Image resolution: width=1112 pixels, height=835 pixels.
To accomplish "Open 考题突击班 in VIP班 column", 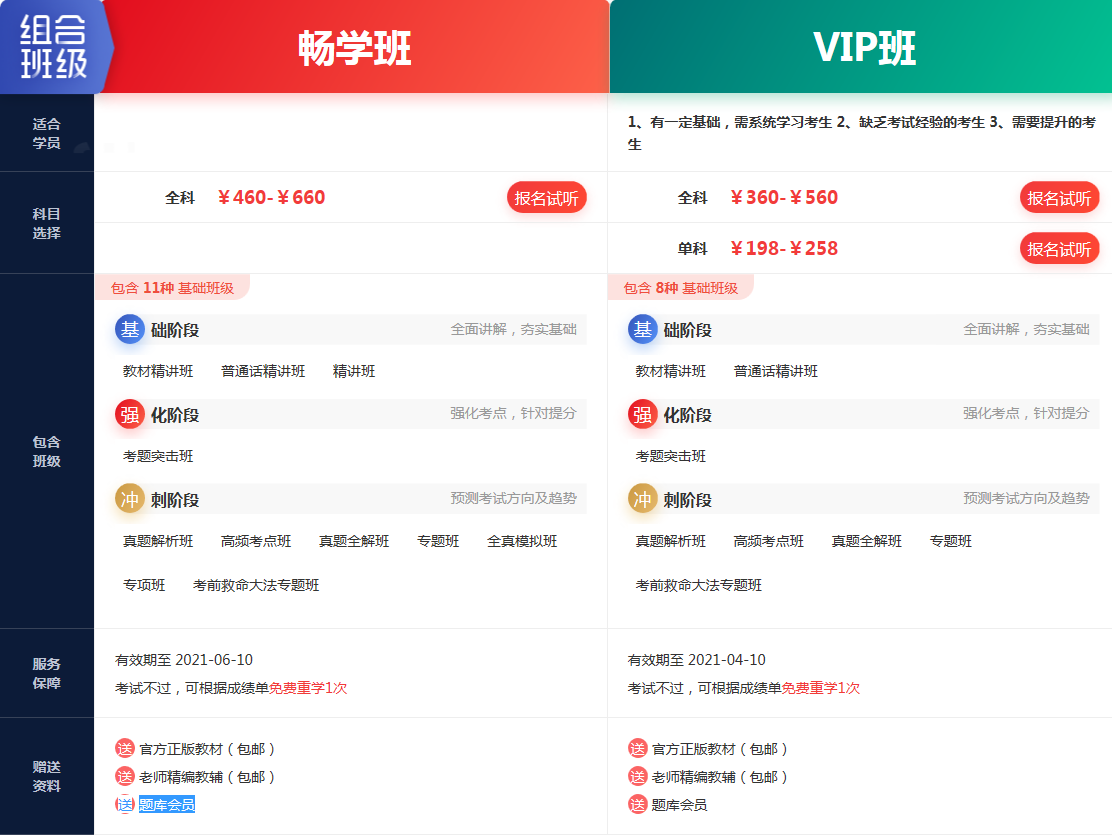I will (671, 456).
